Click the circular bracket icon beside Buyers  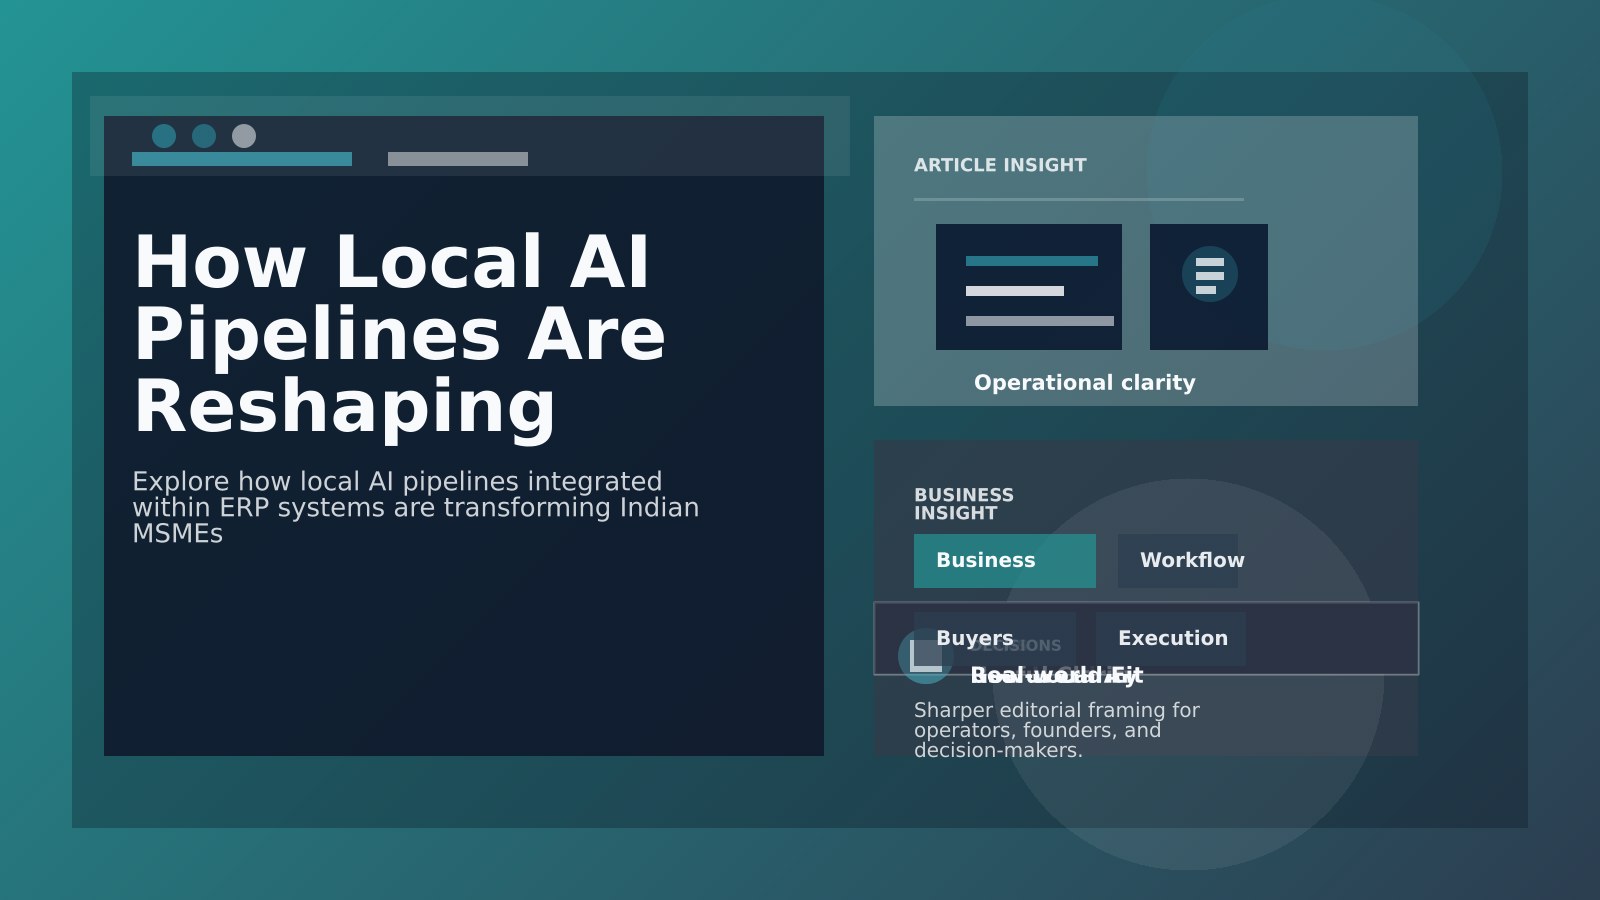[x=925, y=656]
